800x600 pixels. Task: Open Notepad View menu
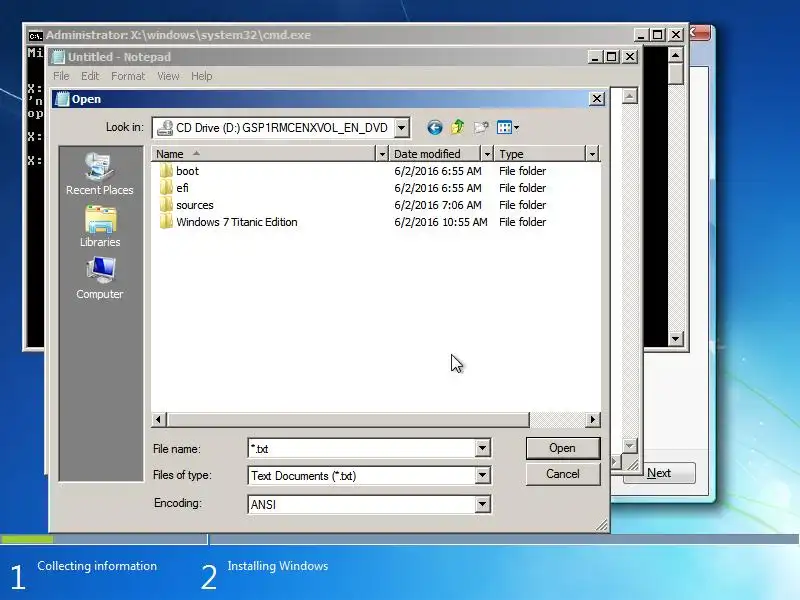pyautogui.click(x=168, y=76)
